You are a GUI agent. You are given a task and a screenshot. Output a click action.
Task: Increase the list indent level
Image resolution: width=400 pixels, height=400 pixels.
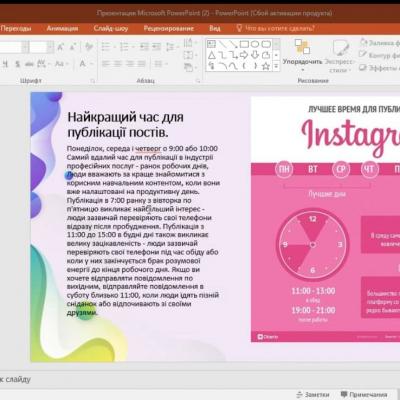[x=157, y=47]
